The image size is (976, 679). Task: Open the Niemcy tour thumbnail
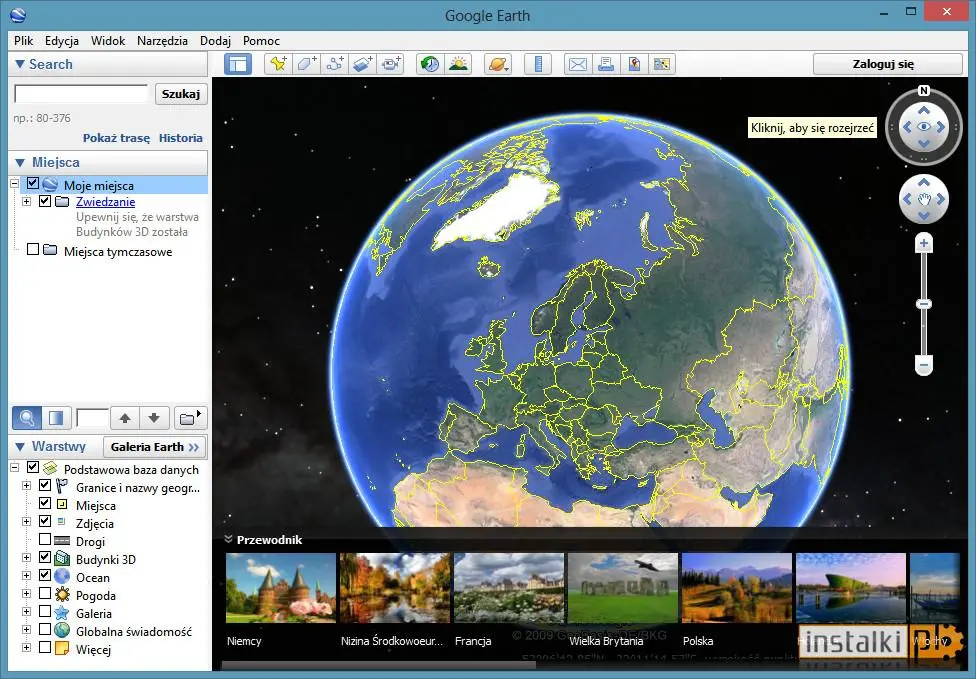(x=281, y=588)
